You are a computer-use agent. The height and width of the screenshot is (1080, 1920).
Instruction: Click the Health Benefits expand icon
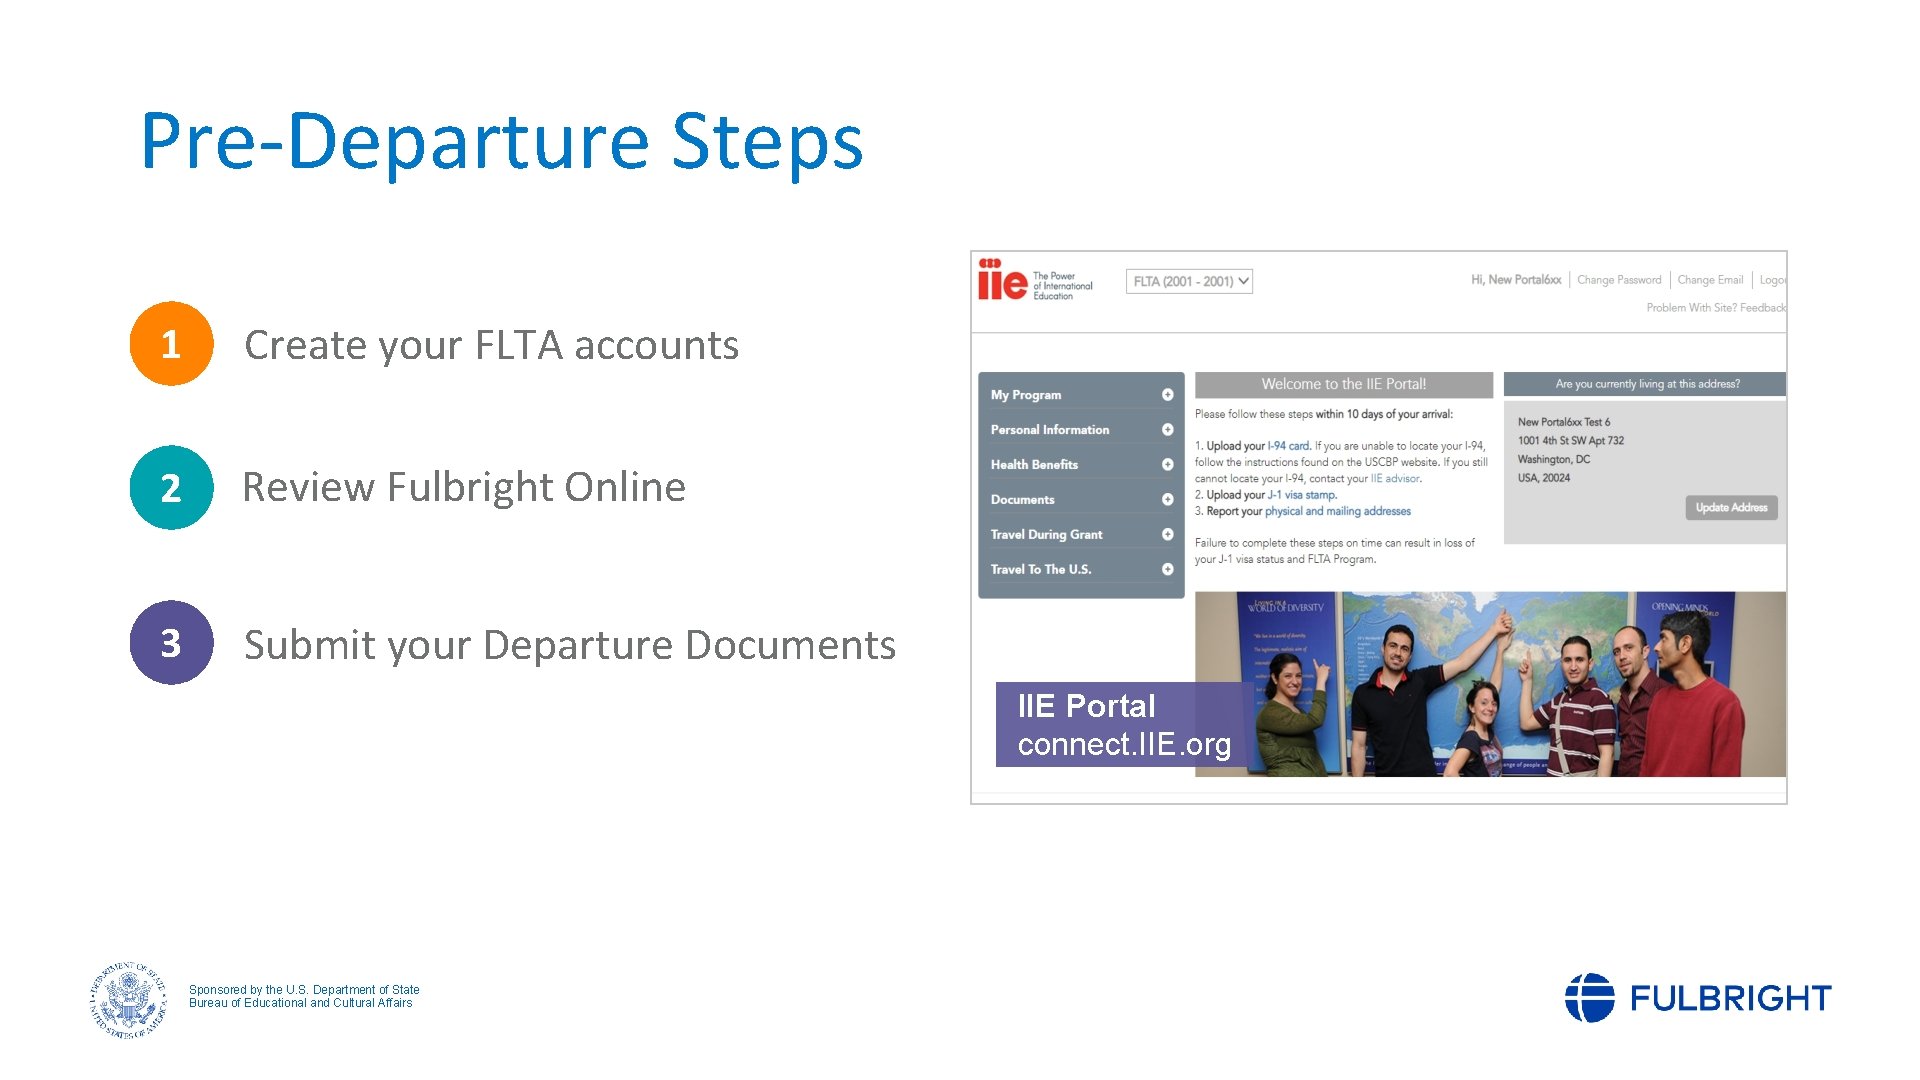pyautogui.click(x=1164, y=464)
